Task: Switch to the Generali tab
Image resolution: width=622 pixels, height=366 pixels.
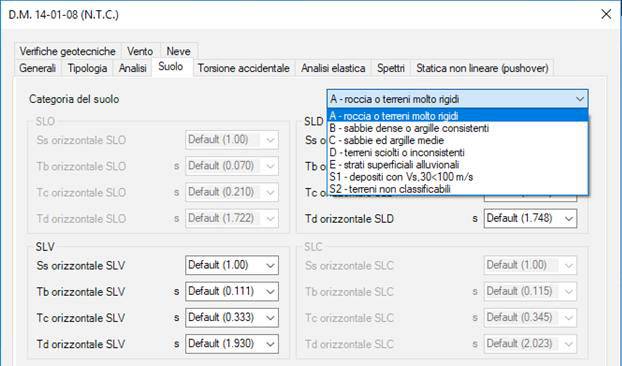Action: (x=38, y=68)
